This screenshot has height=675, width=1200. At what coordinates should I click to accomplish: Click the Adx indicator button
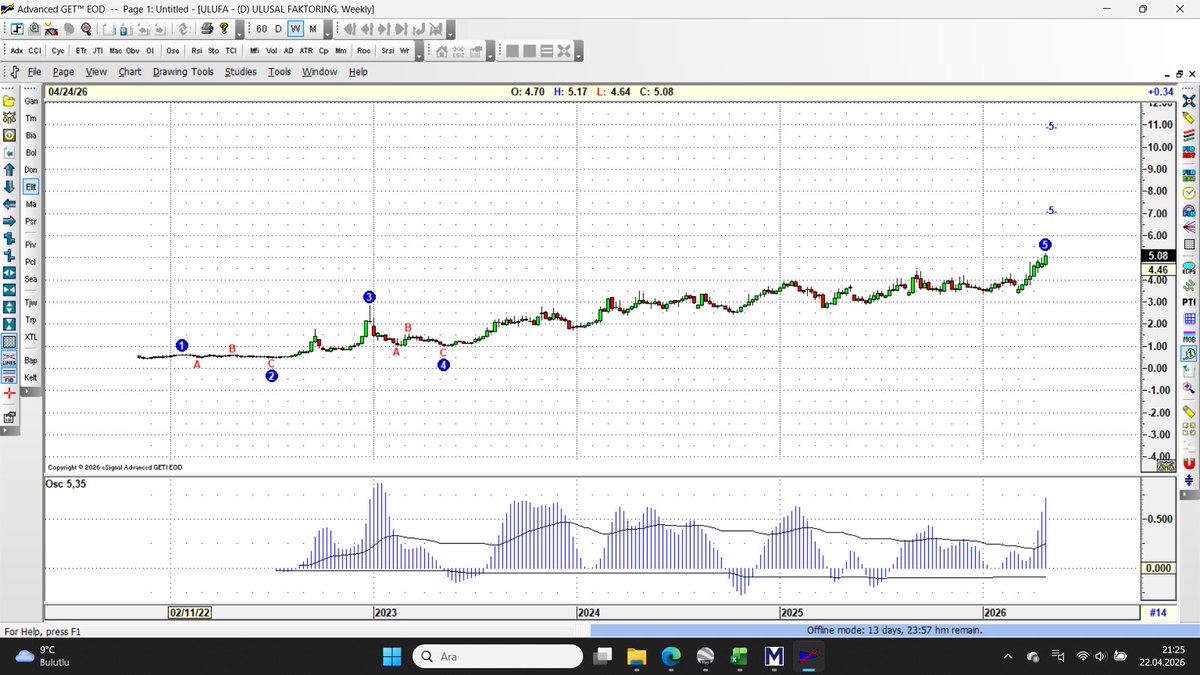point(17,51)
